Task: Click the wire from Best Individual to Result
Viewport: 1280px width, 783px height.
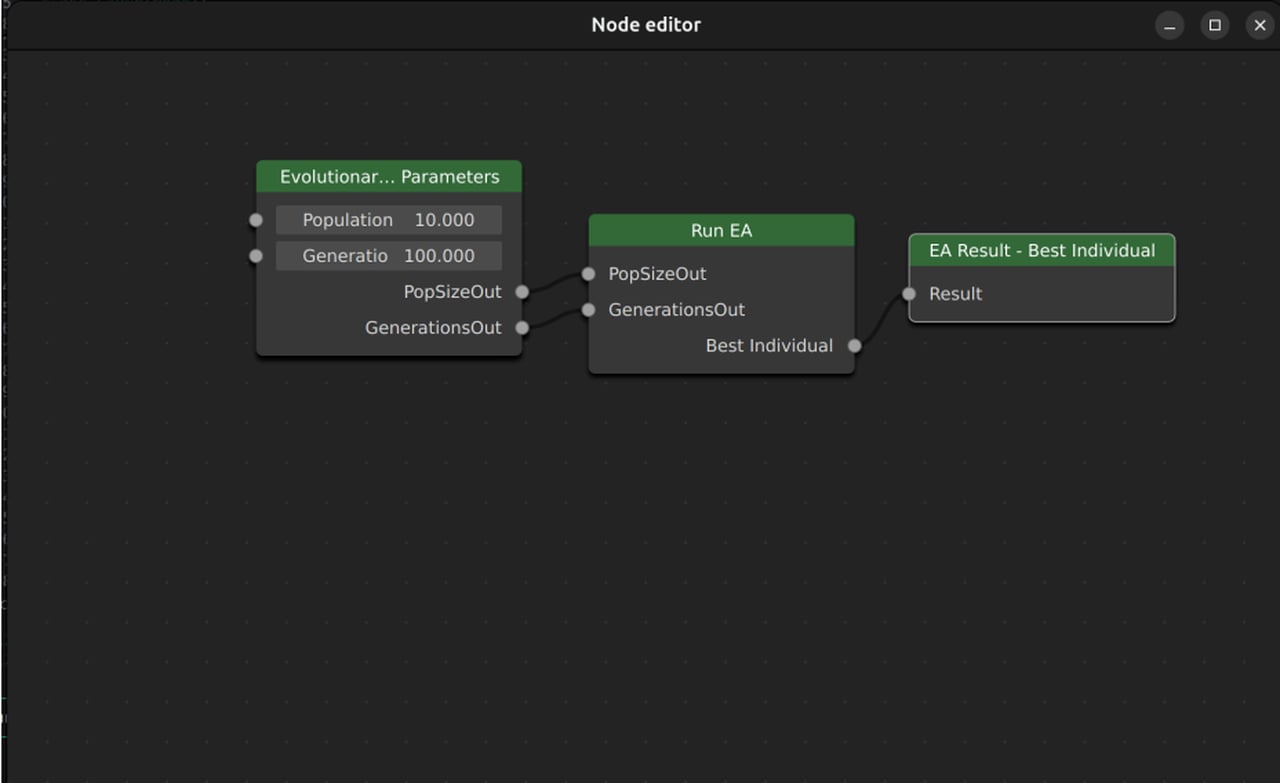Action: [882, 320]
